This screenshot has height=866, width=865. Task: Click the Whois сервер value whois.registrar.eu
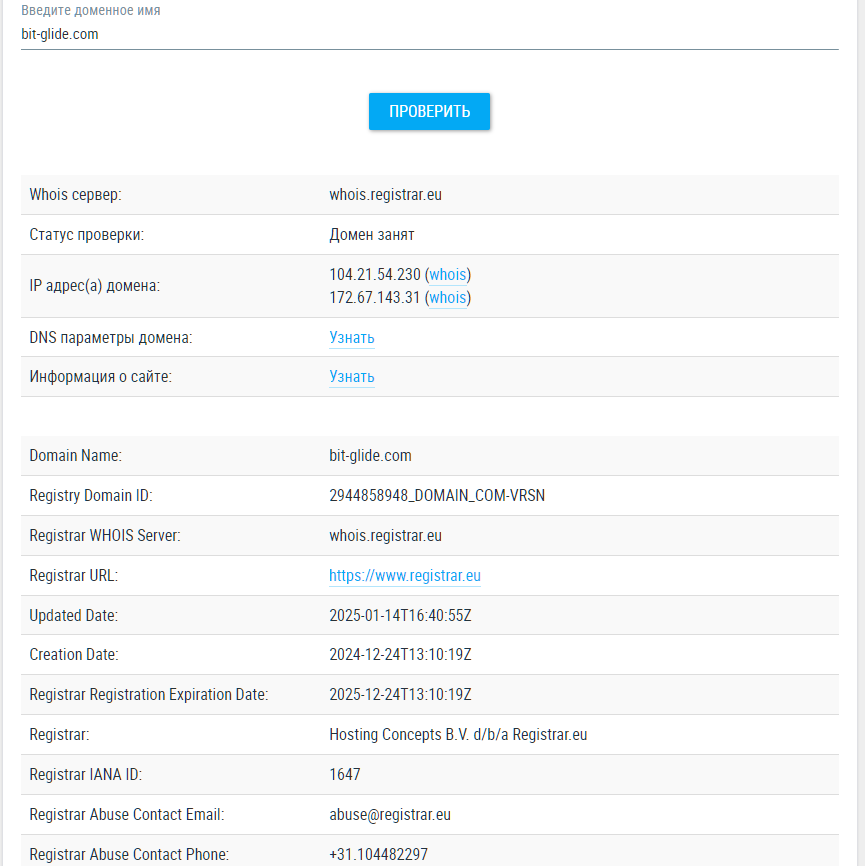[x=385, y=195]
